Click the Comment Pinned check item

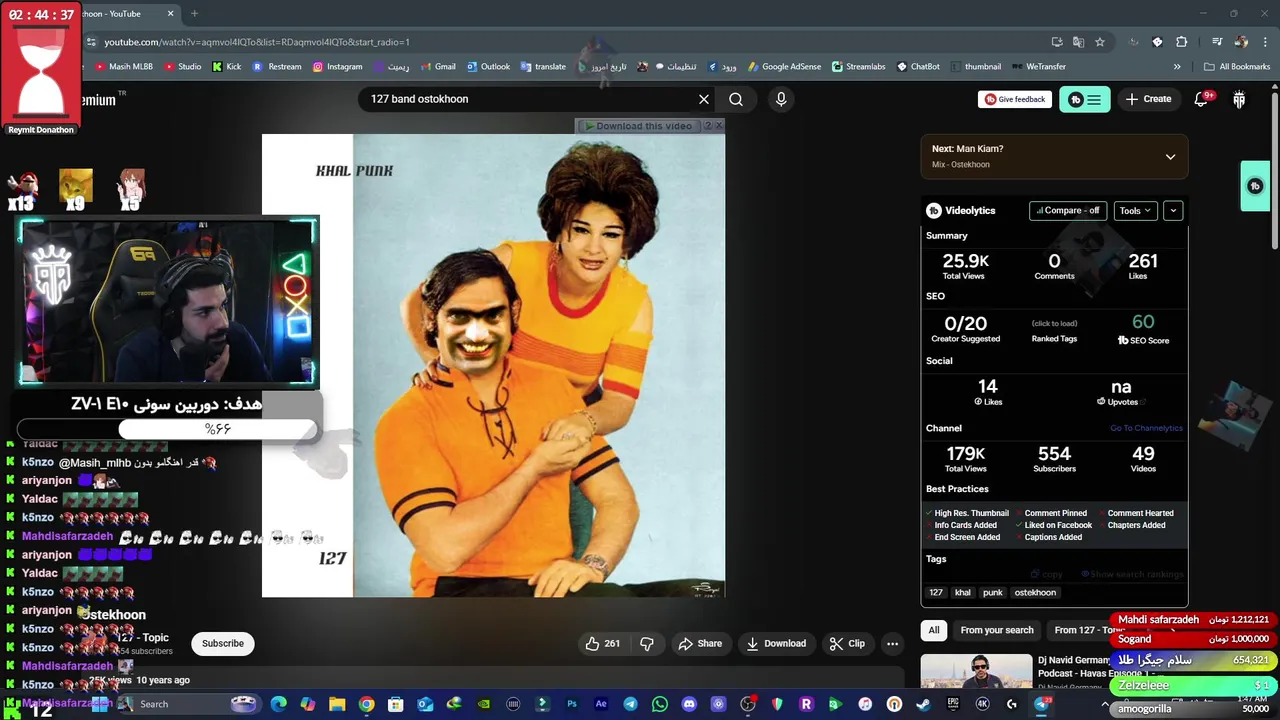pos(1051,513)
